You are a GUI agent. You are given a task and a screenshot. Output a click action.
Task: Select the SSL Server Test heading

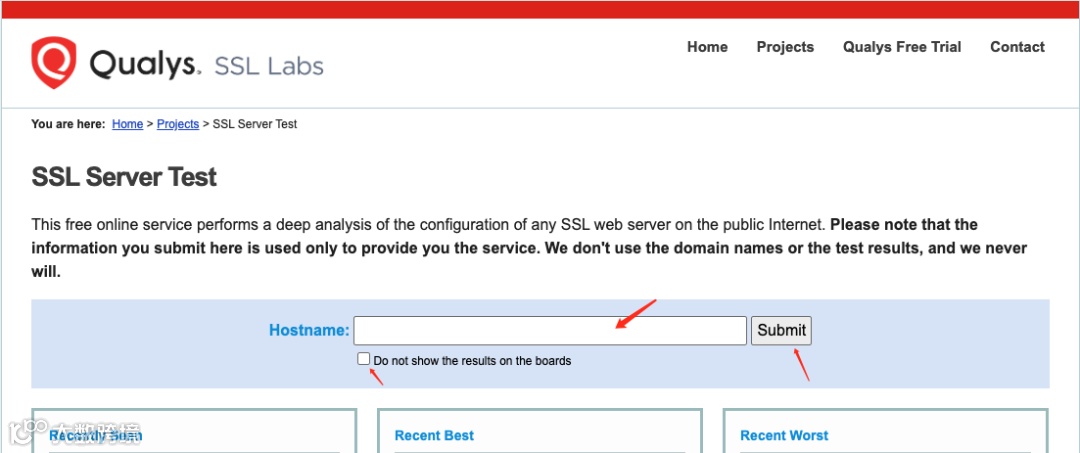pos(124,177)
